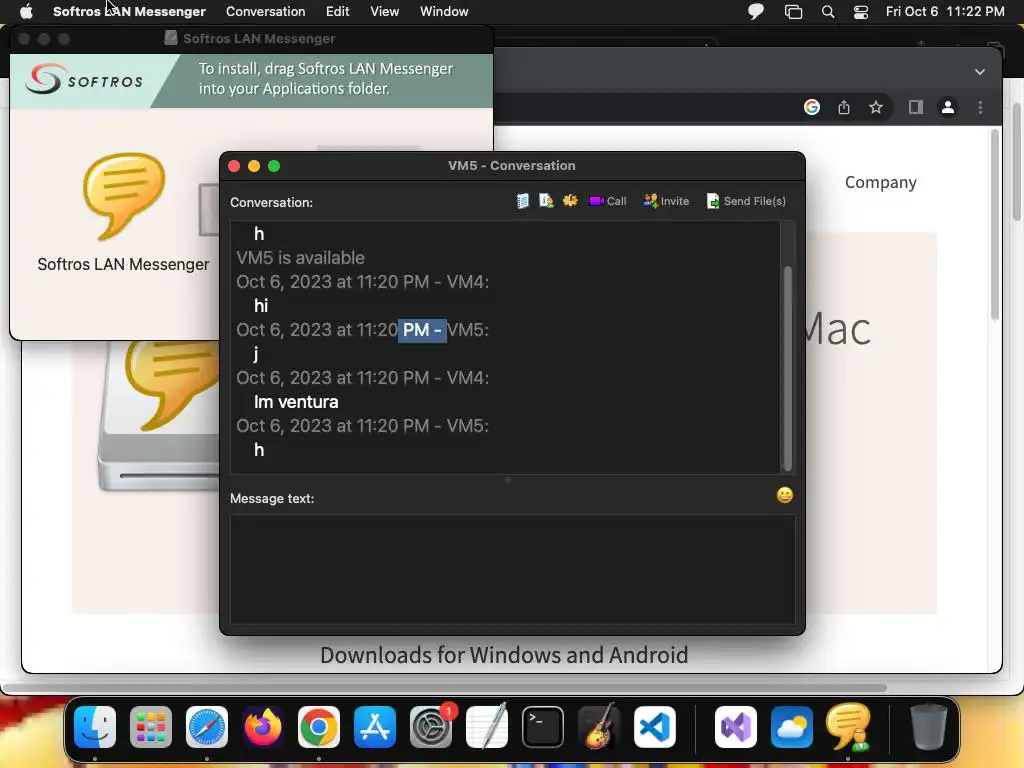Click the orange splat icon in conversation toolbar
Image resolution: width=1024 pixels, height=768 pixels.
[570, 201]
